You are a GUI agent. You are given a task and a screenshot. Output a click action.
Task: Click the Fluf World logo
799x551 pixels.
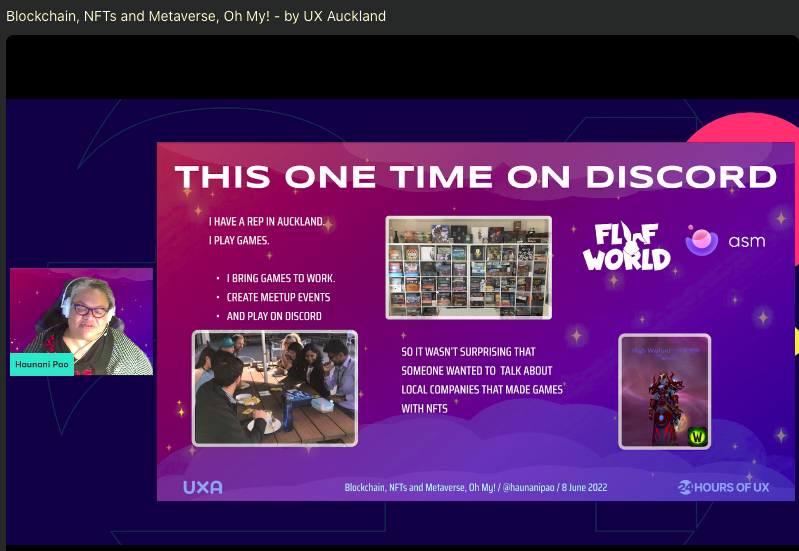626,246
